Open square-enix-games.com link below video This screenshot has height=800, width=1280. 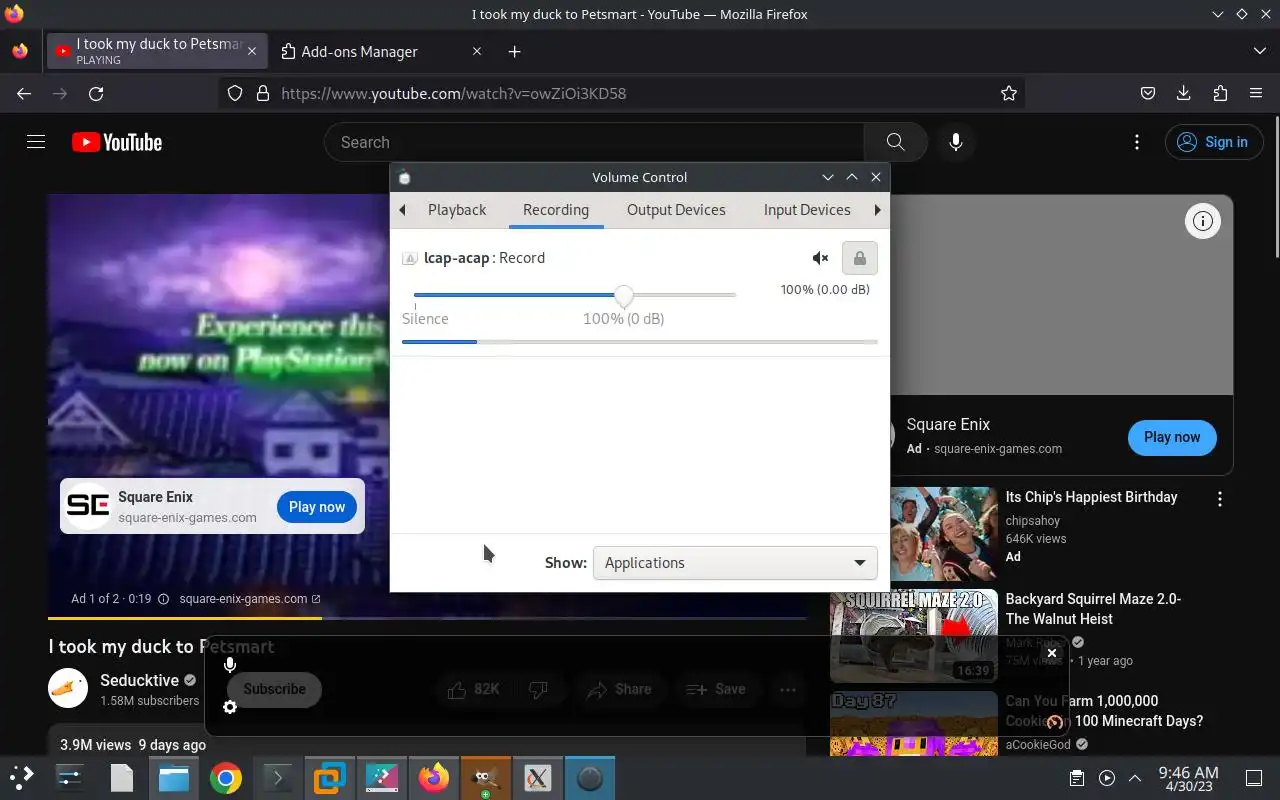pos(250,599)
